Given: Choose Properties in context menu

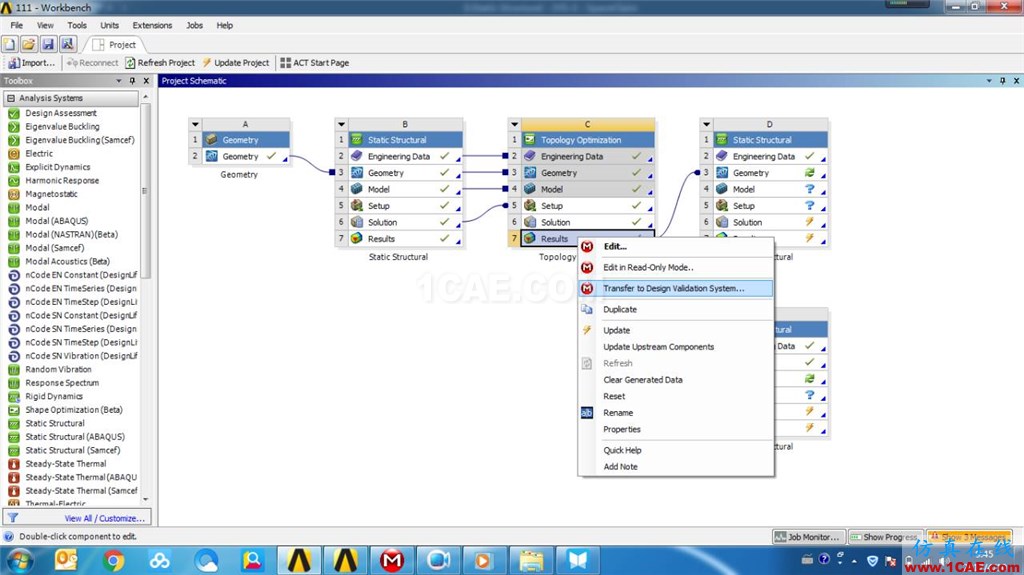Looking at the screenshot, I should pos(675,429).
